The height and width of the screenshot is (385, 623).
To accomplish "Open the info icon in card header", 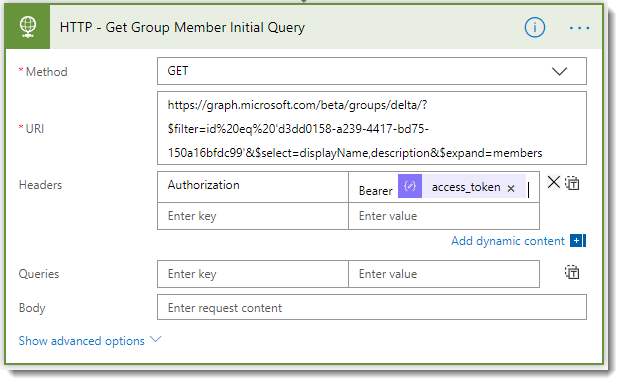I will [x=534, y=28].
